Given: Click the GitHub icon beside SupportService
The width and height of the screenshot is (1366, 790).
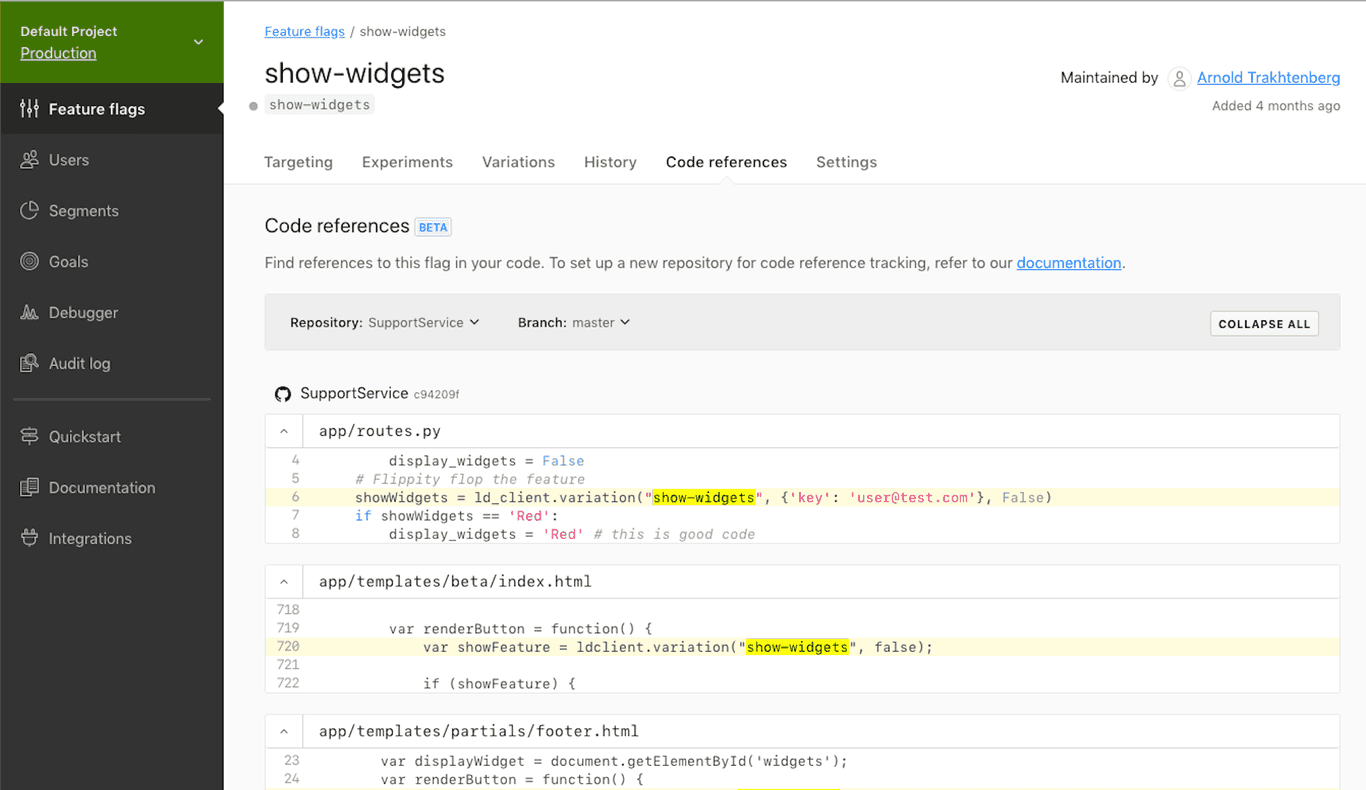Looking at the screenshot, I should coord(283,393).
